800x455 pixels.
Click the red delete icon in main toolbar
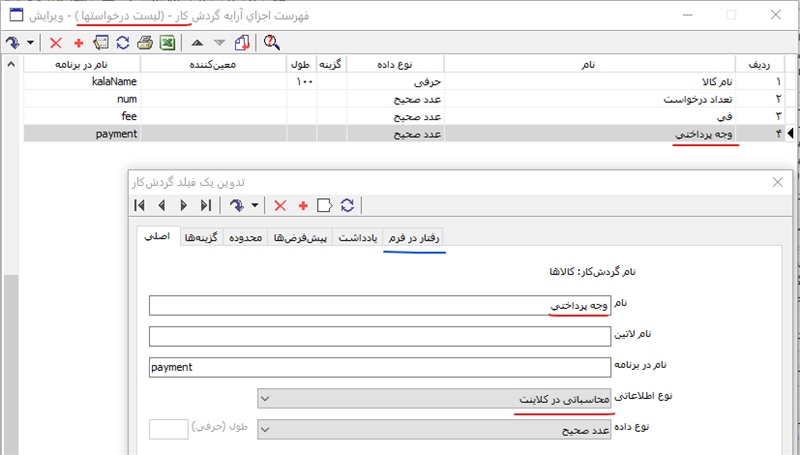pyautogui.click(x=56, y=42)
